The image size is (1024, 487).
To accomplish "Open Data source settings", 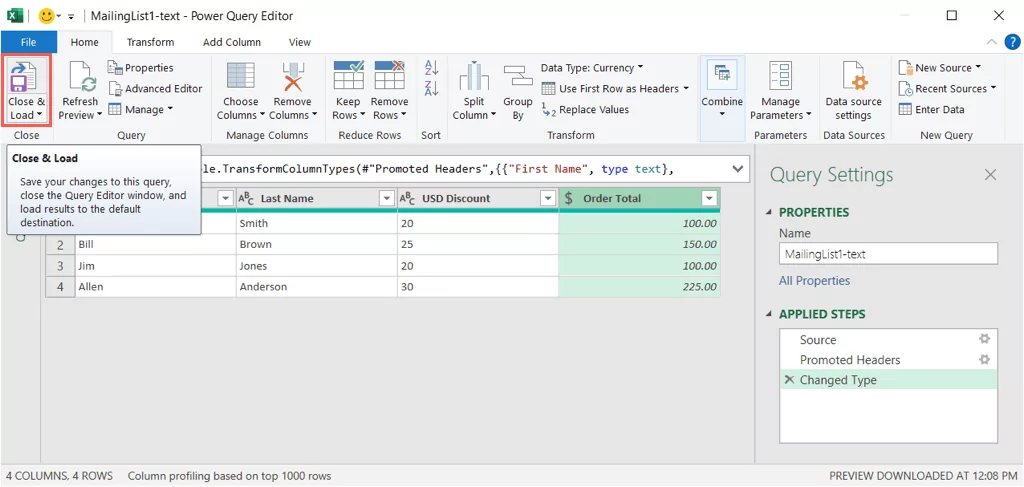I will (853, 78).
